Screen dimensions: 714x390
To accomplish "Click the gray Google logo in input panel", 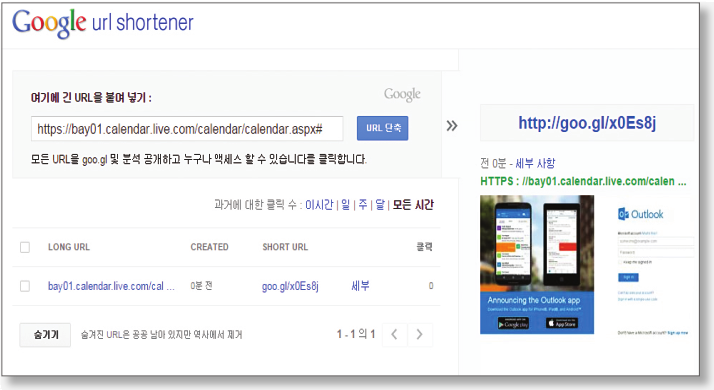I will (x=402, y=94).
